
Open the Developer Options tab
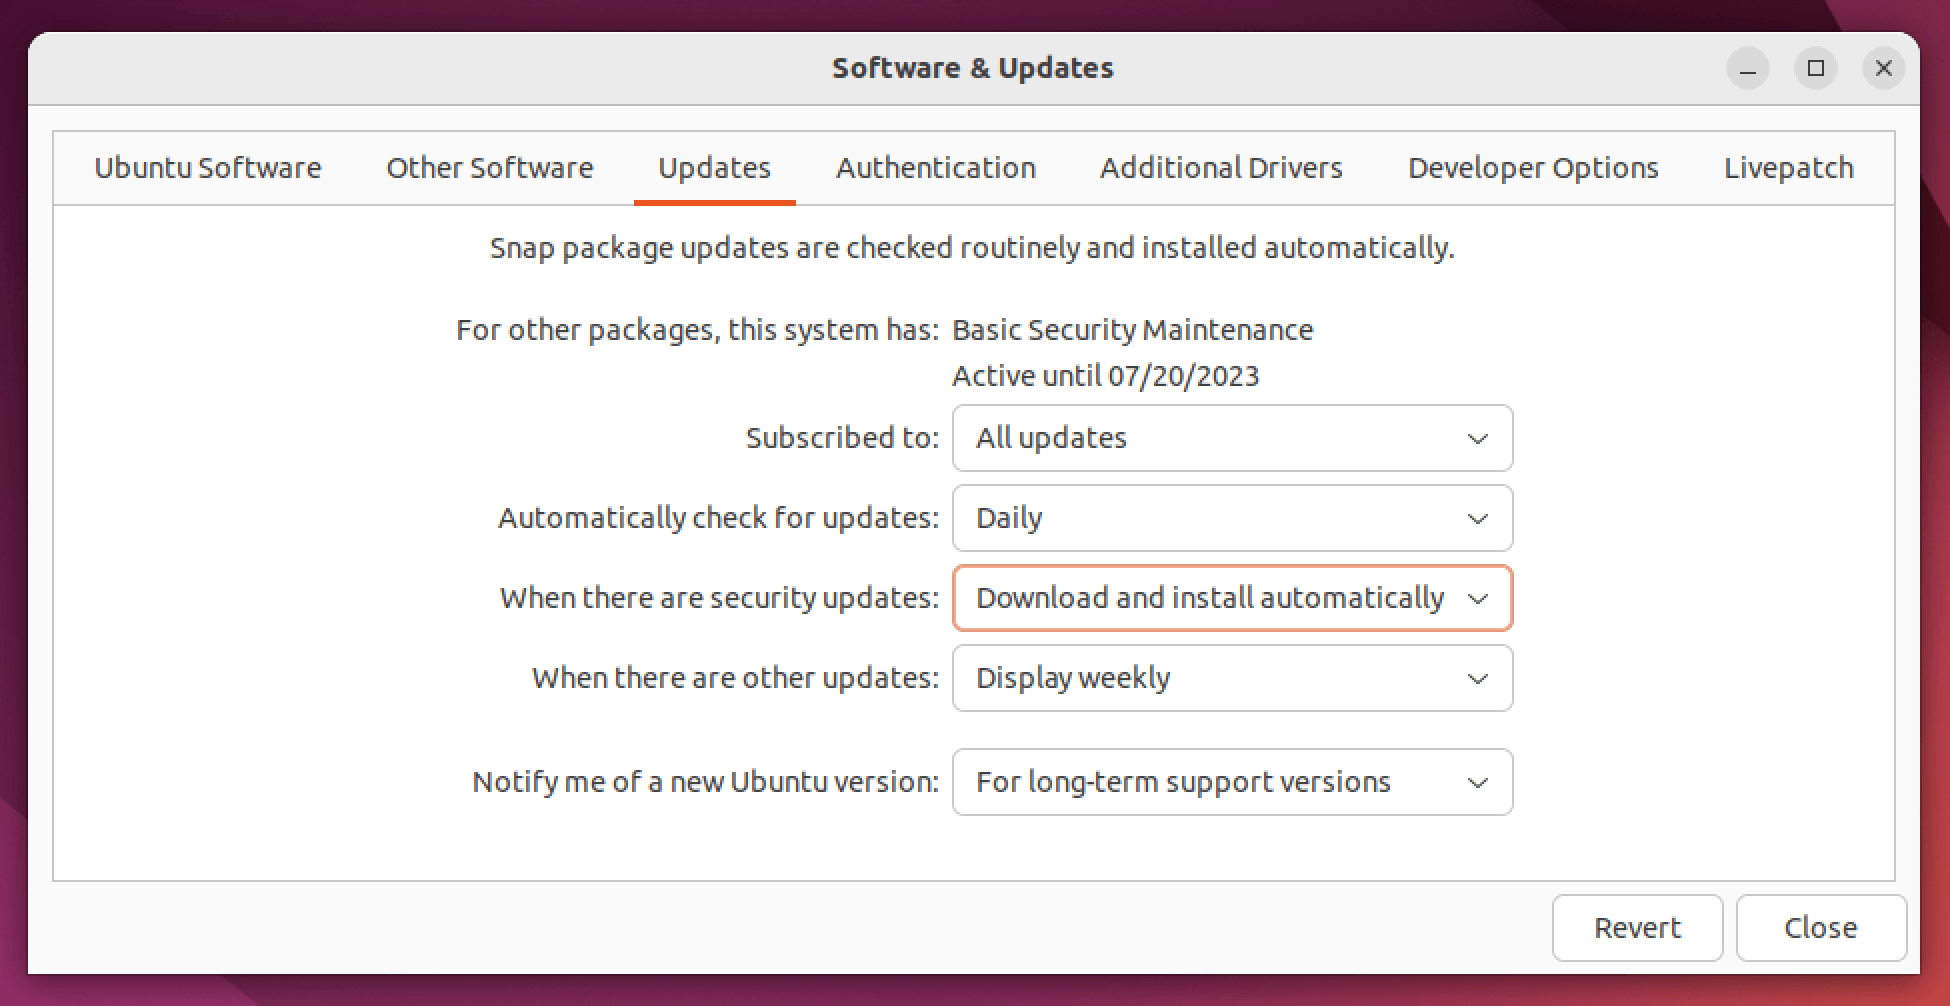click(1533, 168)
